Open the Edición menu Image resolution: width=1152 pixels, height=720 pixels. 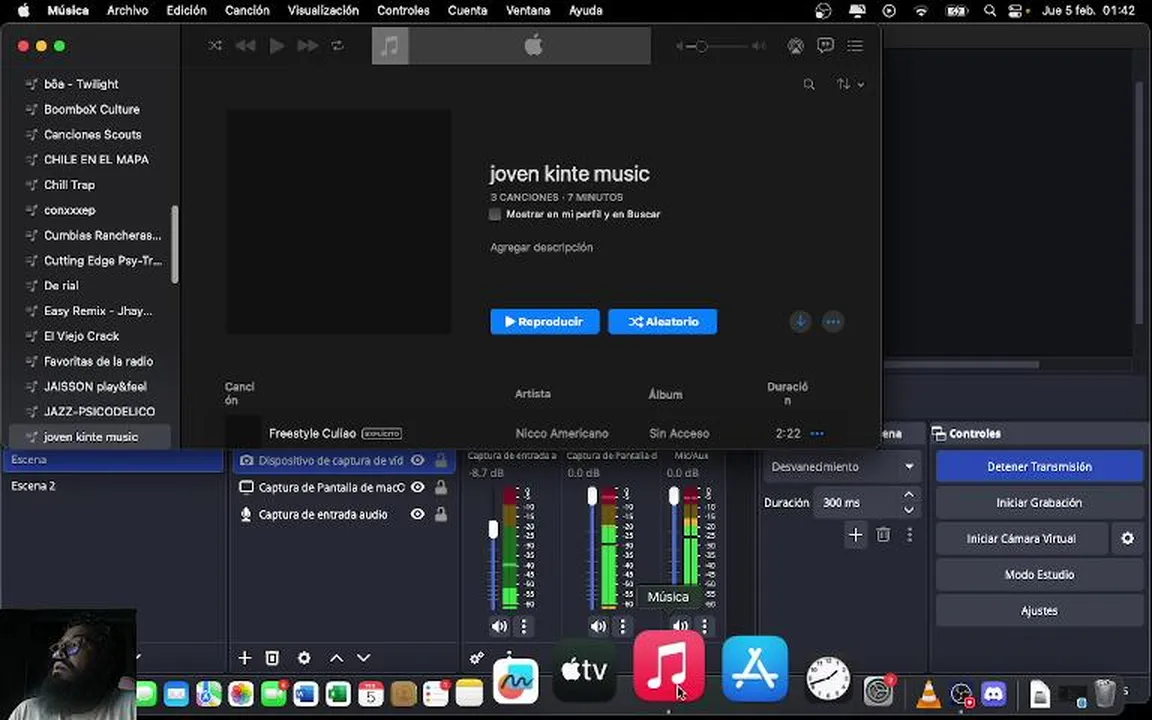(187, 10)
